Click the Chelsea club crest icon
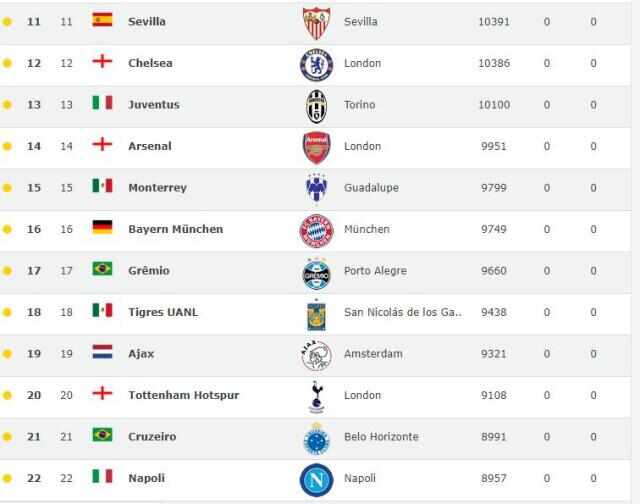Image resolution: width=640 pixels, height=504 pixels. (x=316, y=64)
